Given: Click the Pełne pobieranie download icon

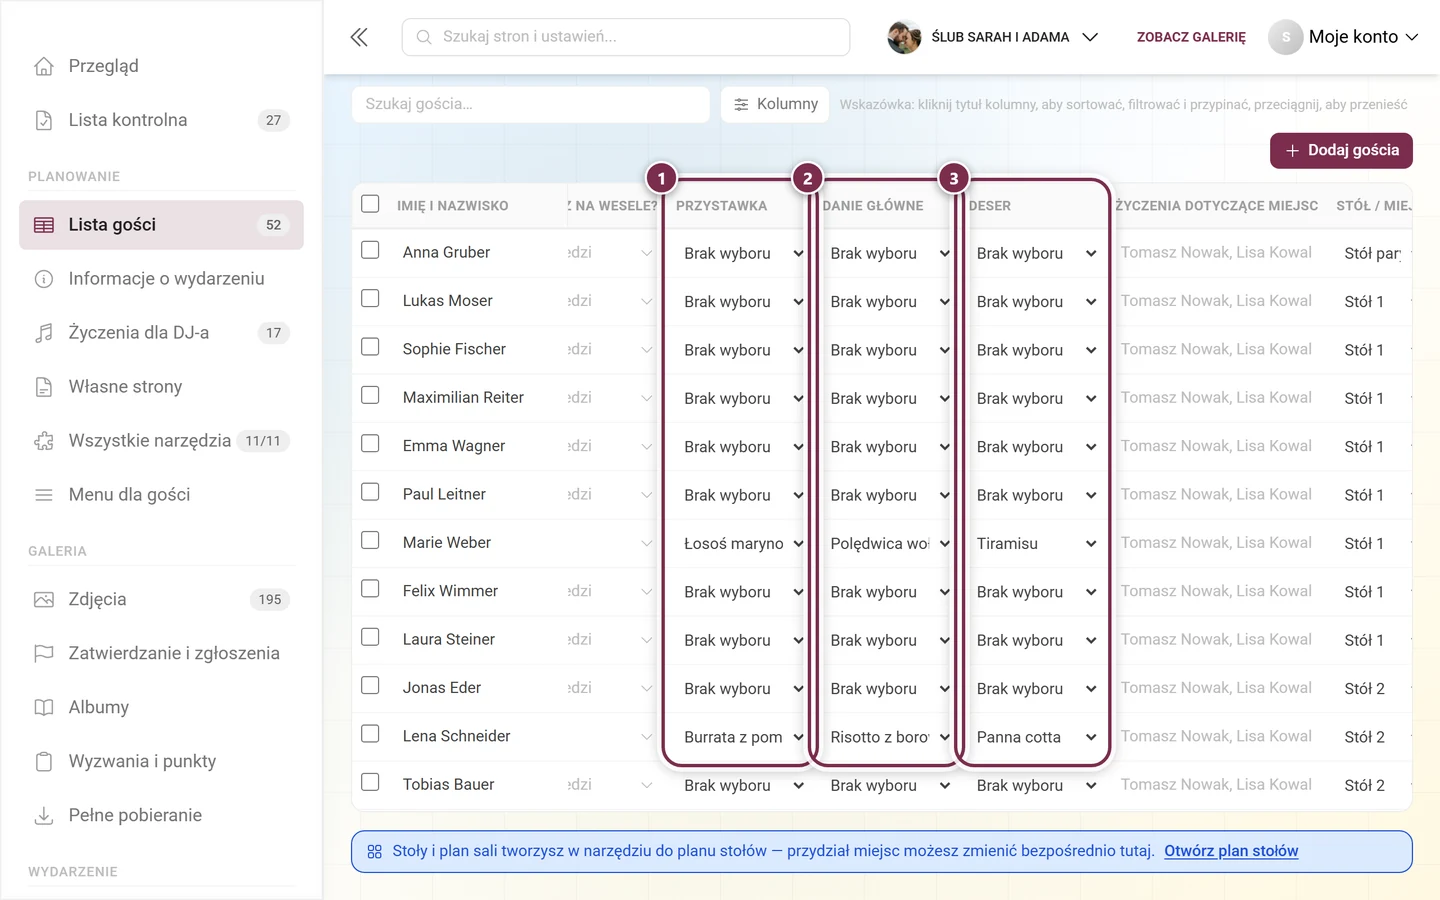Looking at the screenshot, I should pos(44,816).
